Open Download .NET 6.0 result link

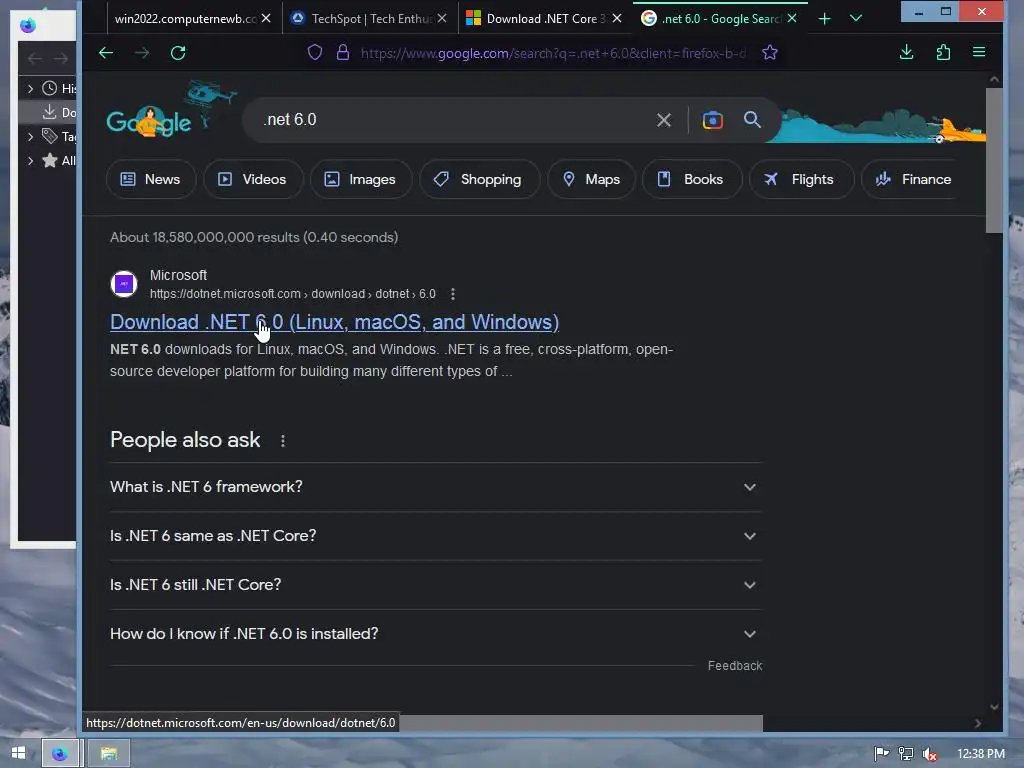click(x=334, y=322)
